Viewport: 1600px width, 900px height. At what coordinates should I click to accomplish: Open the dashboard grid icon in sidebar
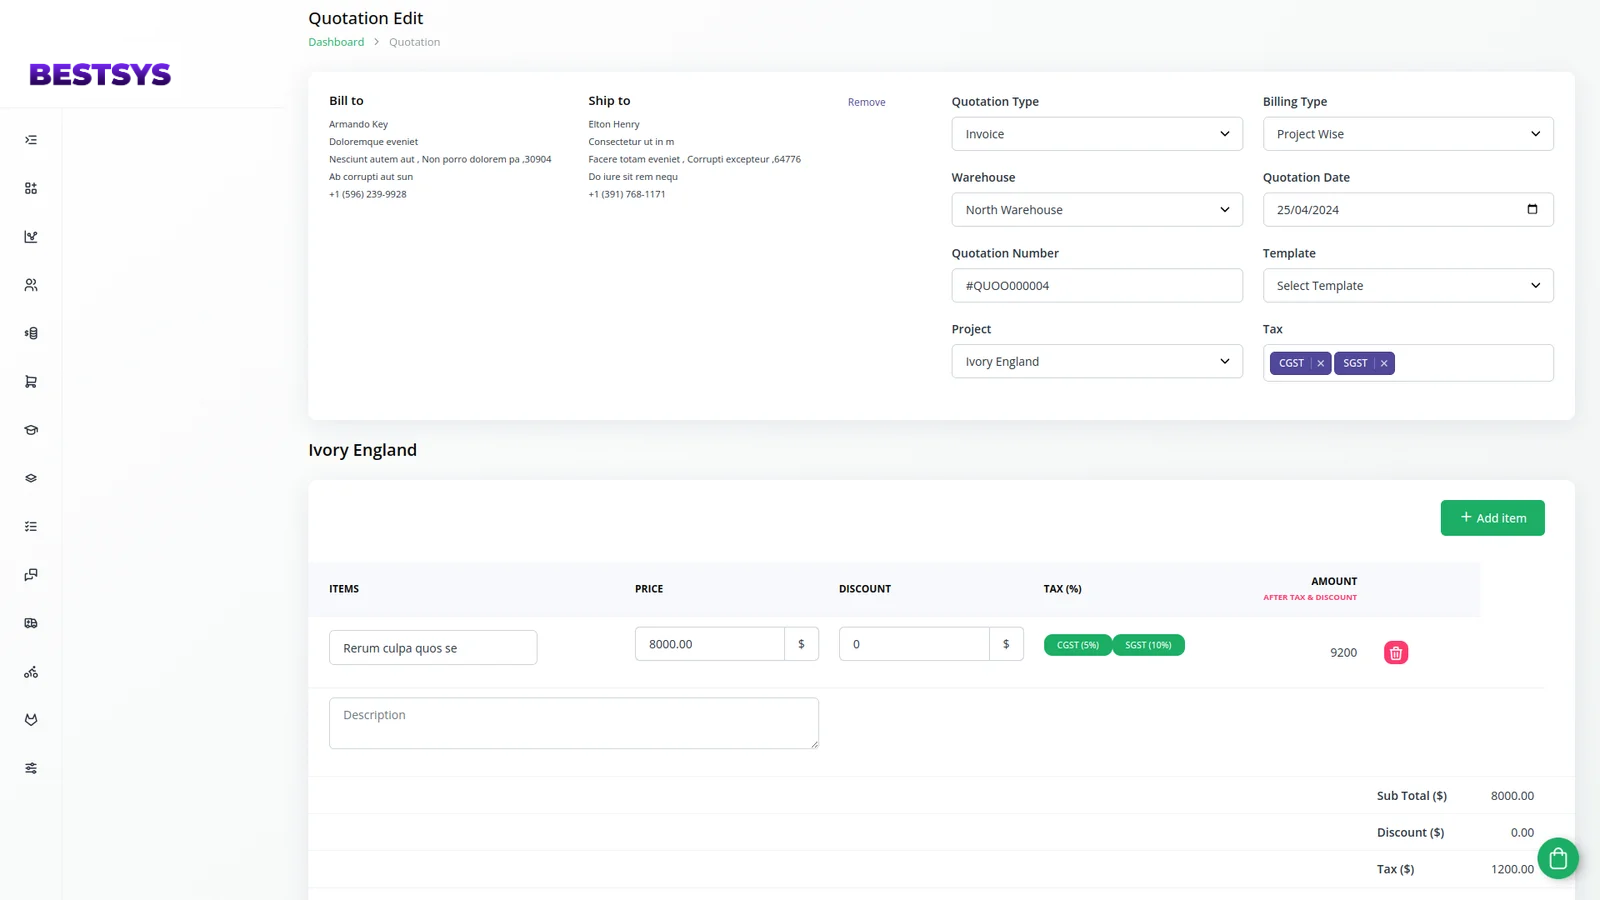pos(31,188)
